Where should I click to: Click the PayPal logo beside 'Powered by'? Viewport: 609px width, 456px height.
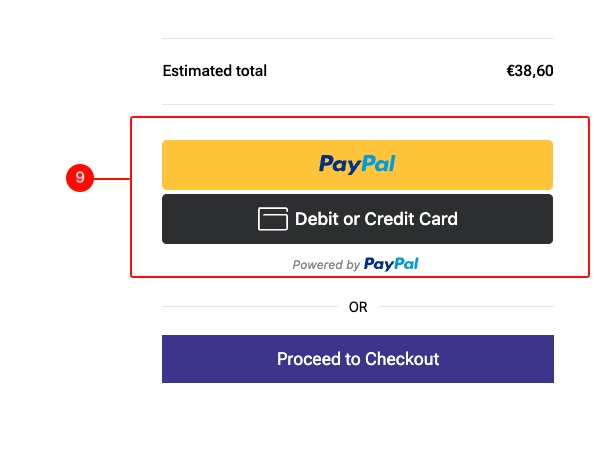coord(391,265)
